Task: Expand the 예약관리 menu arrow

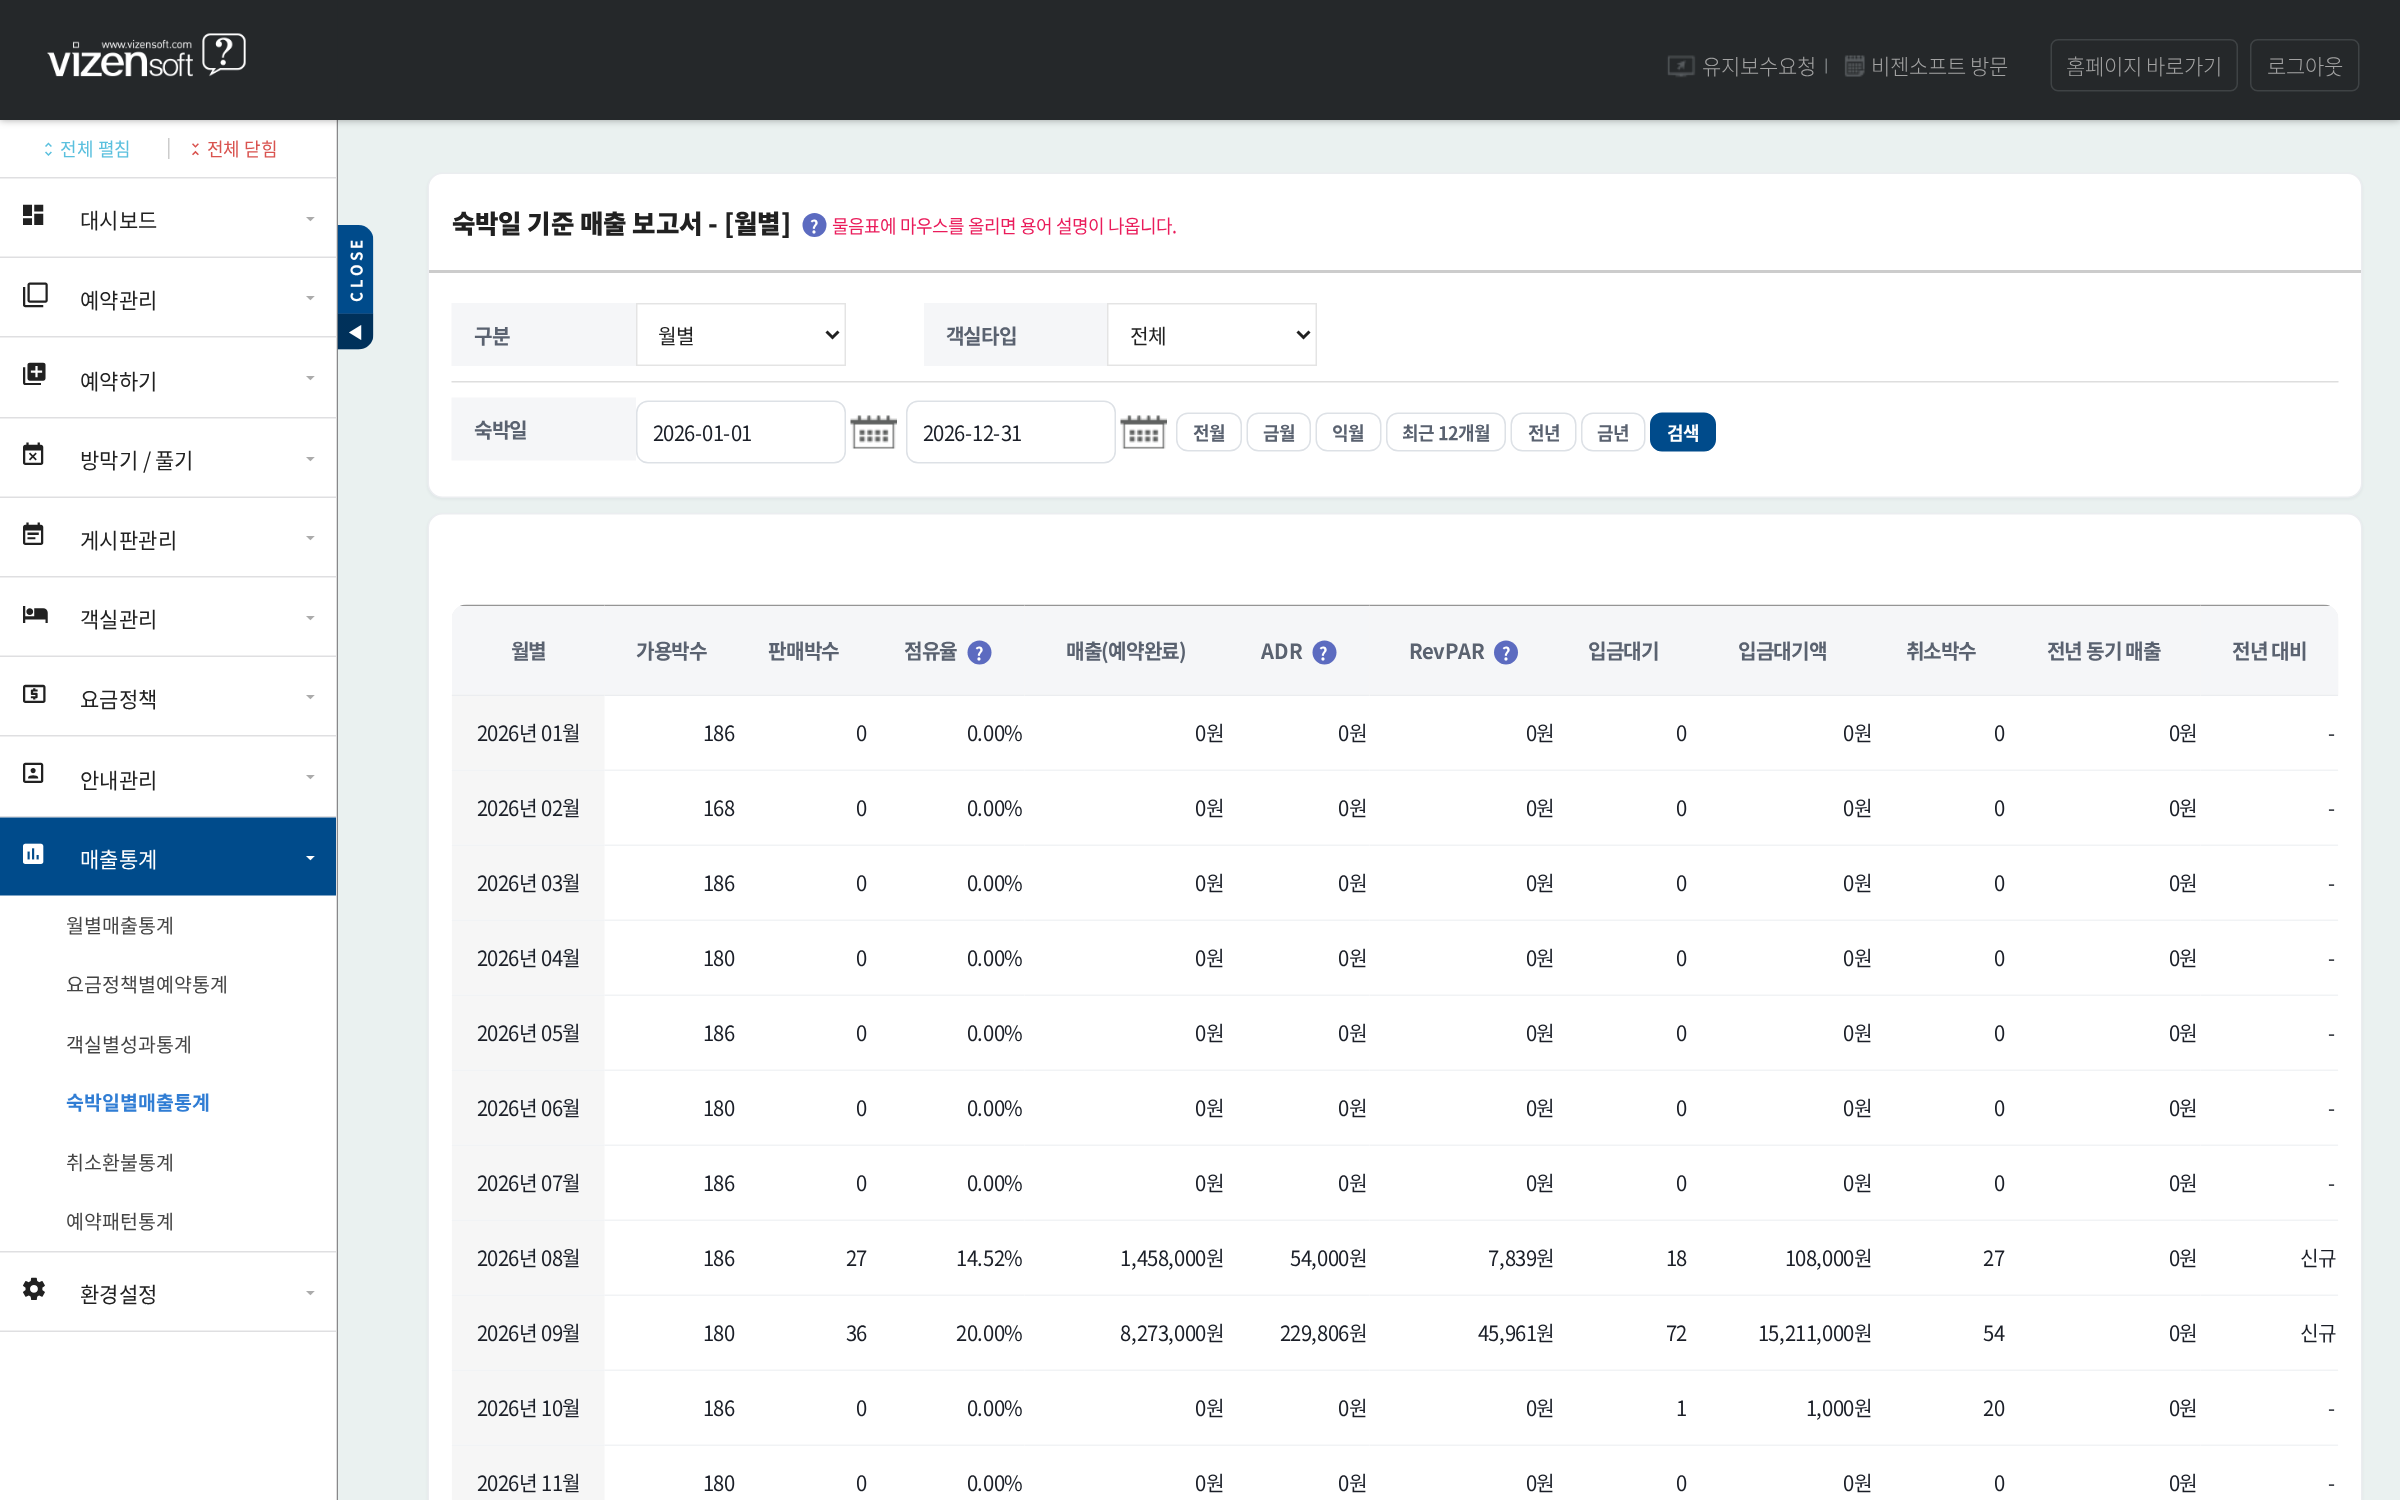Action: 310,298
